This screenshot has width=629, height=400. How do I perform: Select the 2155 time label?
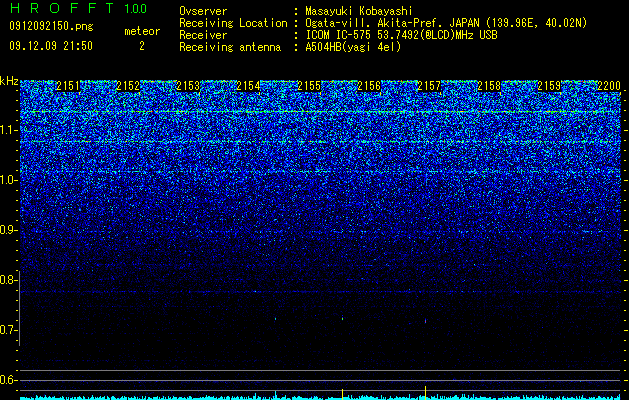[x=309, y=86]
